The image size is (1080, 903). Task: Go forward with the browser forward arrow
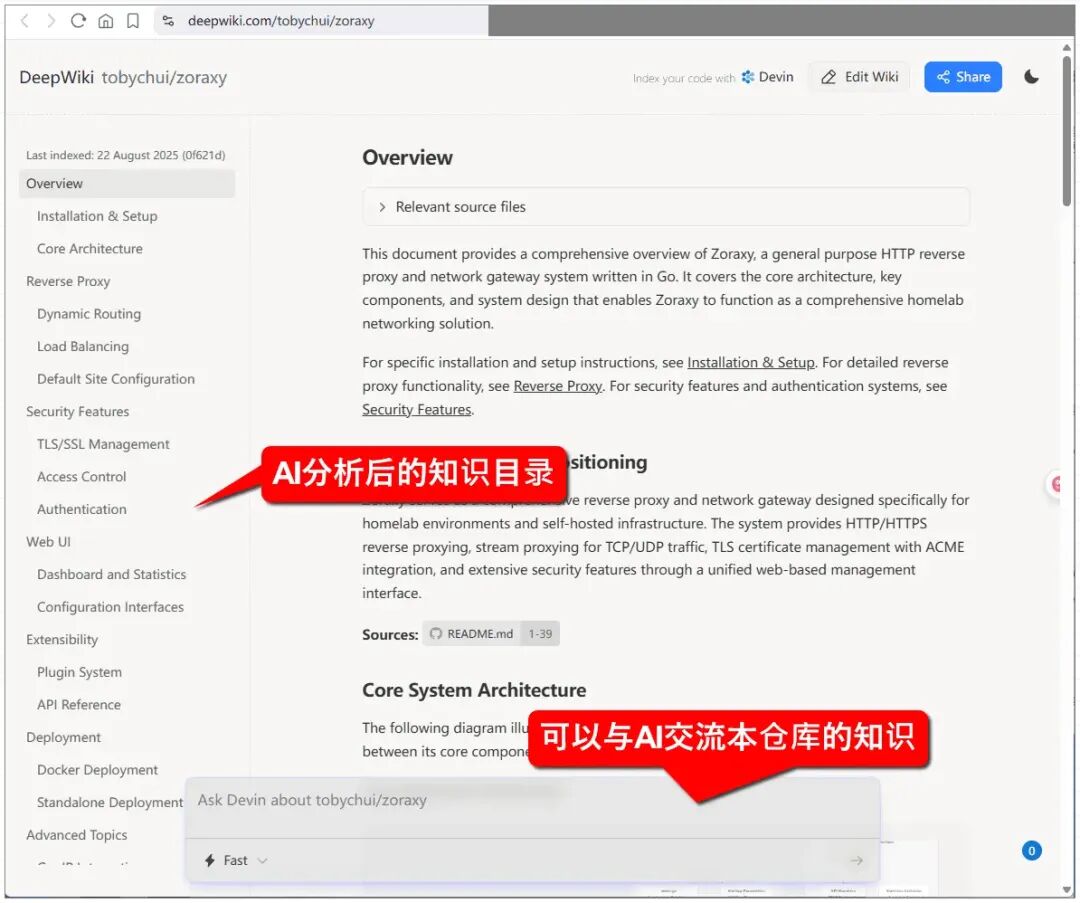(x=51, y=21)
